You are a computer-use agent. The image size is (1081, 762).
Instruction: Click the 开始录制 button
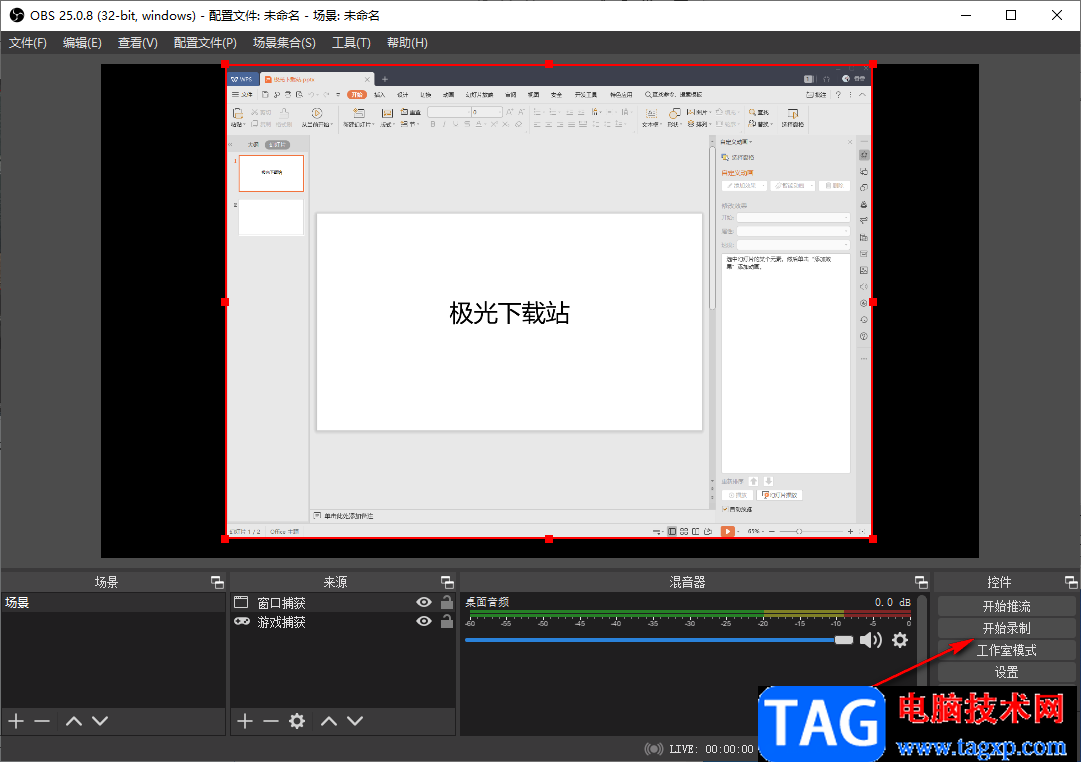[x=1006, y=628]
